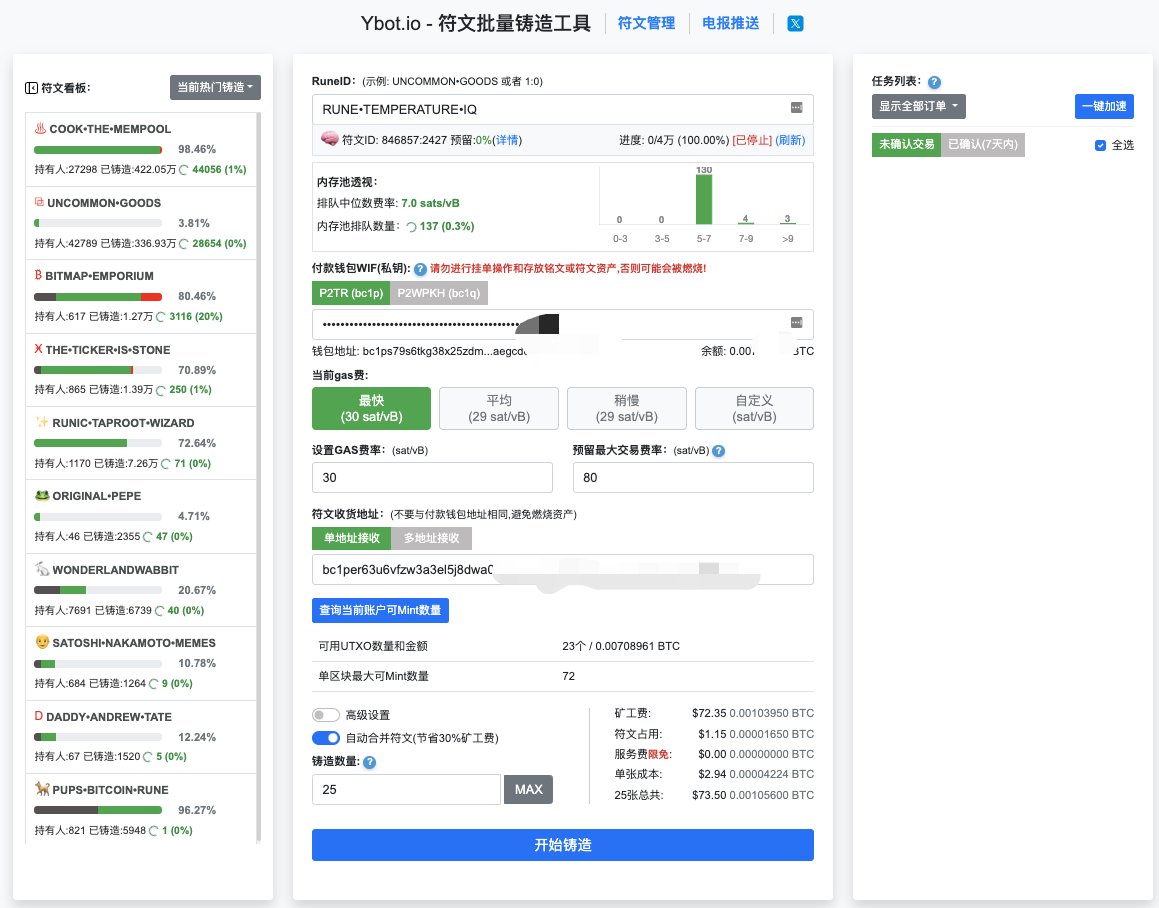The height and width of the screenshot is (908, 1159).
Task: Click the rune board vertical scrollbar
Action: [259, 478]
